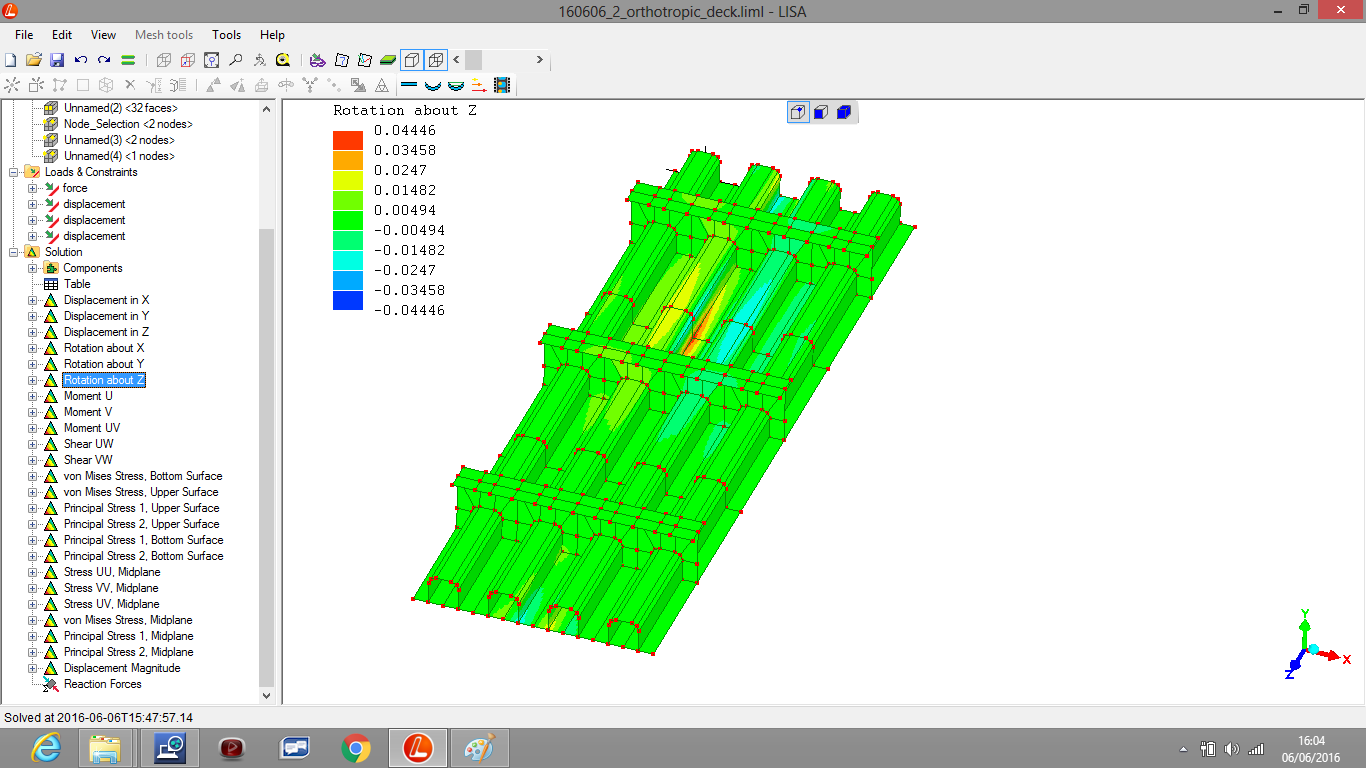Open Google Chrome from the taskbar

pos(356,748)
